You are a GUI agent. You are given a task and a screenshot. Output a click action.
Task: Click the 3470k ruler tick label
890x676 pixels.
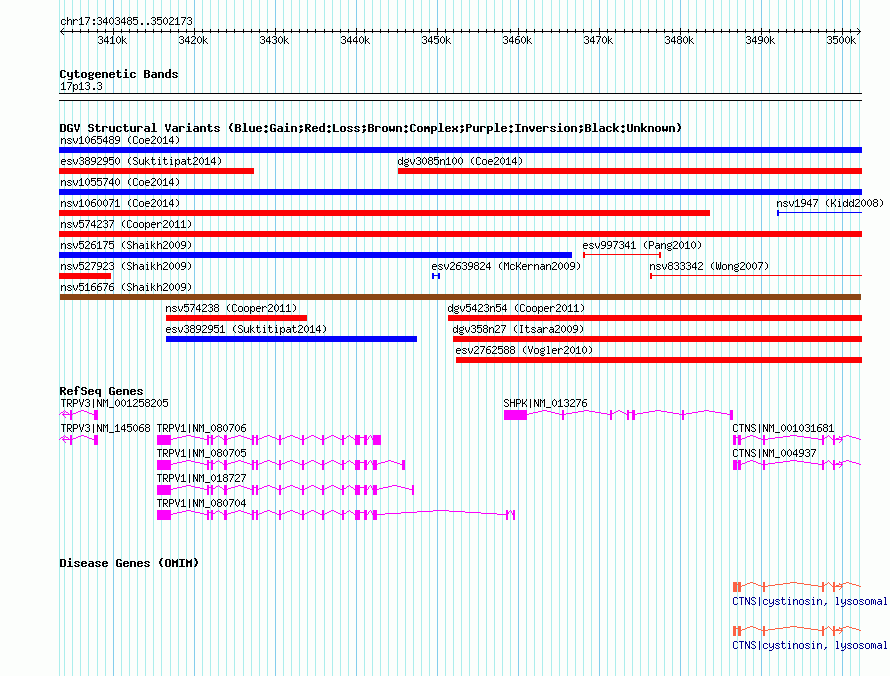tap(598, 40)
